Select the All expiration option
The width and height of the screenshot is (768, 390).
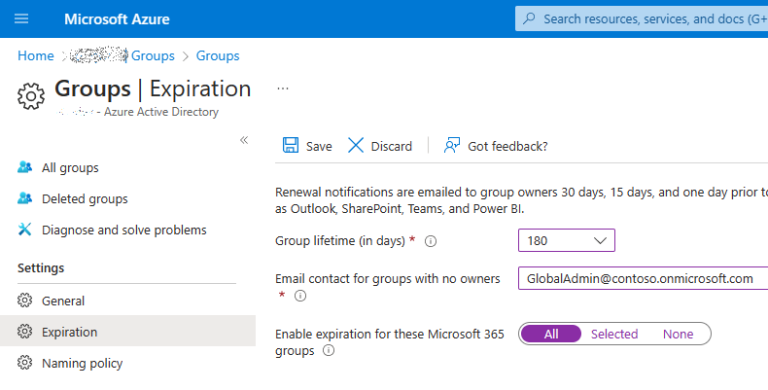tap(551, 334)
